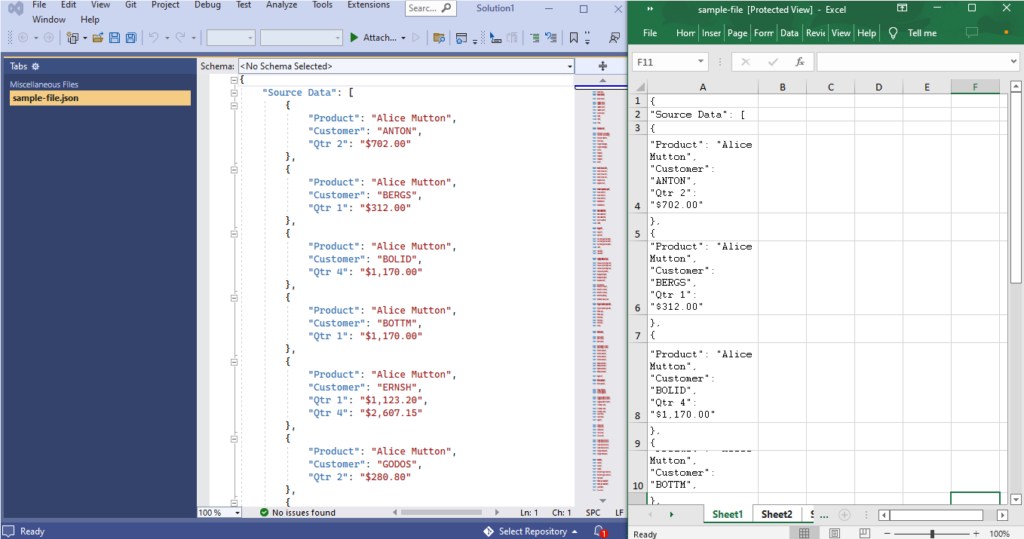Click the New Project icon in the Visual Studio toolbar
This screenshot has height=539, width=1024.
72,38
